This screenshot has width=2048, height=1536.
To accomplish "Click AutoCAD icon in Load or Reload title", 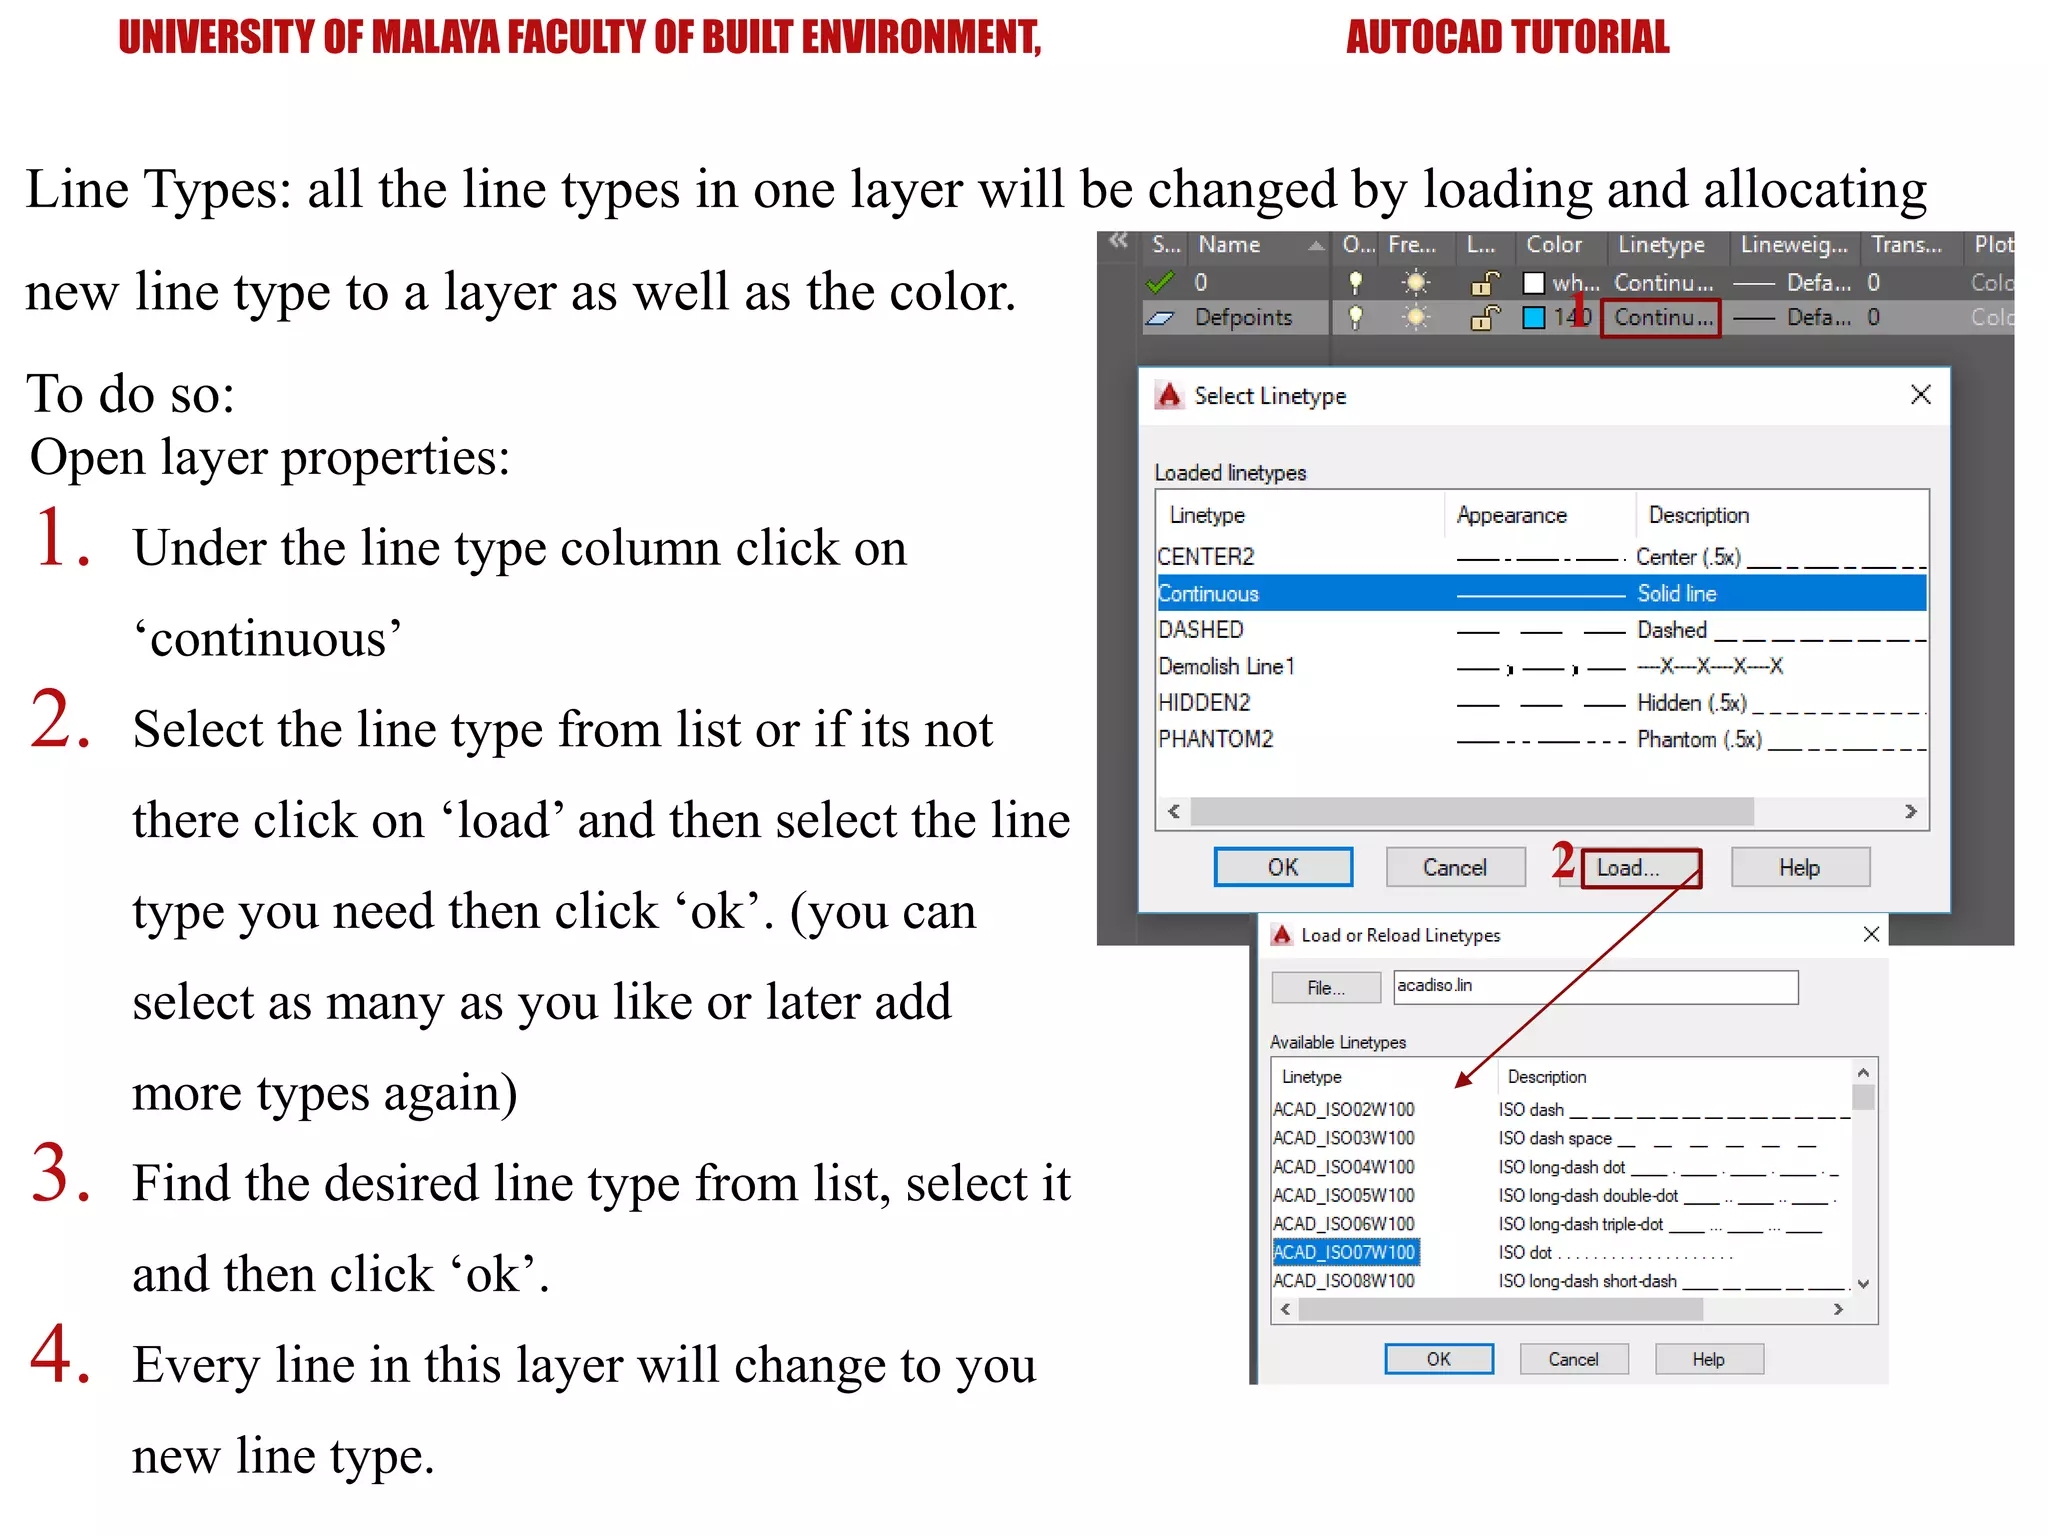I will 1281,934.
